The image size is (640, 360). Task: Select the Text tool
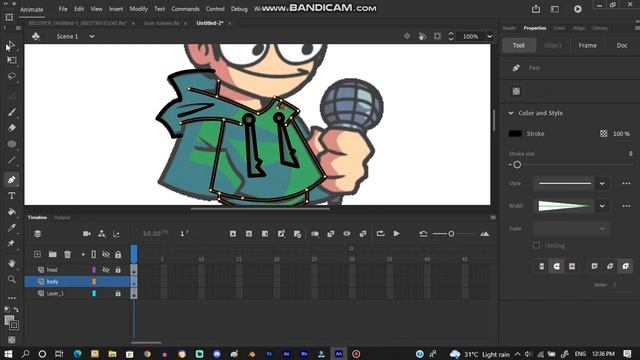(x=12, y=196)
